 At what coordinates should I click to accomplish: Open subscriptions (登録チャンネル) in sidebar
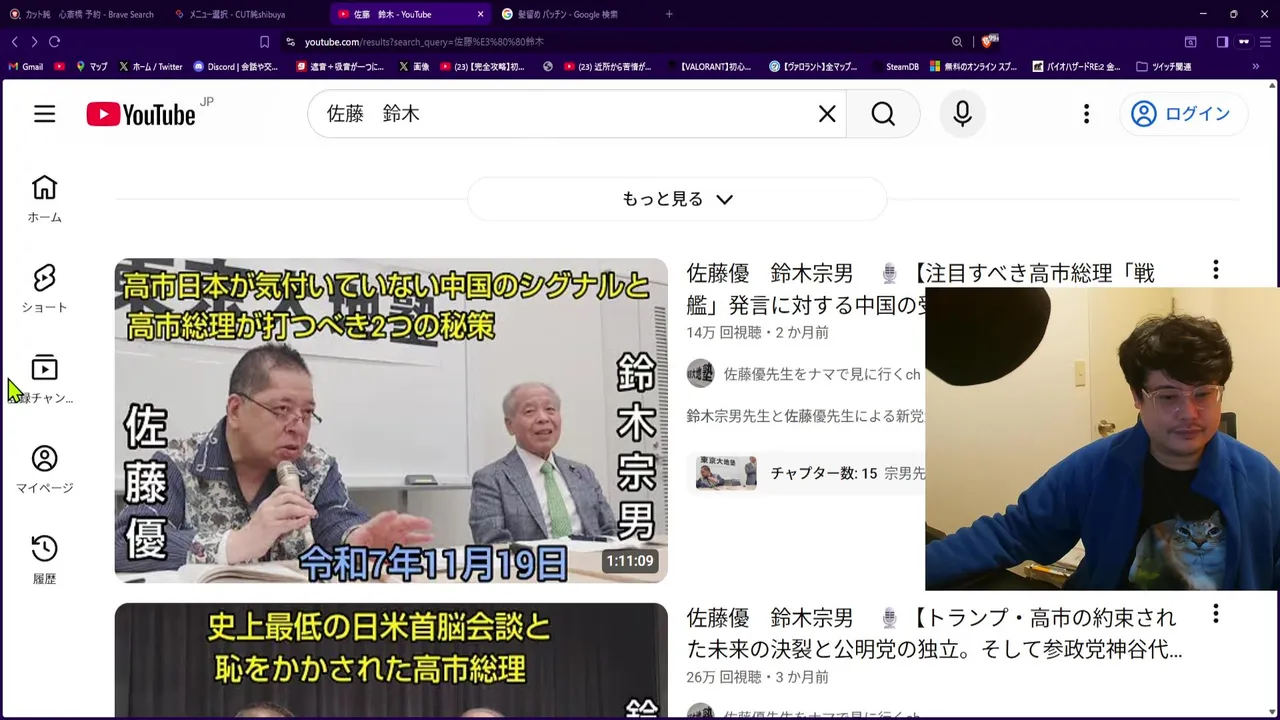click(x=44, y=379)
